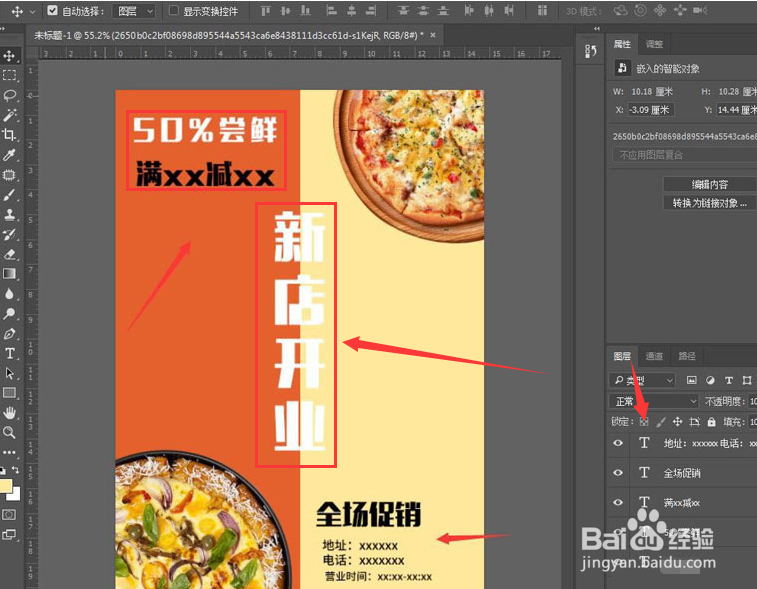757x589 pixels.
Task: Change the screen mode
Action: [x=9, y=534]
